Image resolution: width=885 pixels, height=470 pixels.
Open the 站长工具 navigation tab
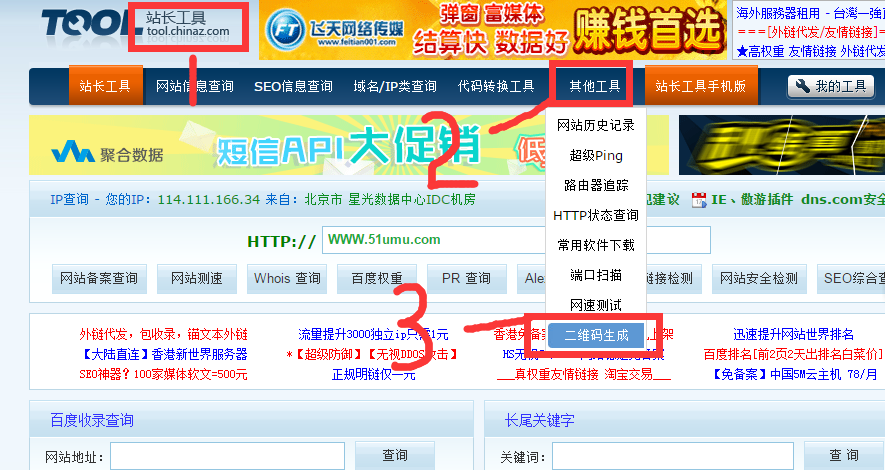point(106,86)
